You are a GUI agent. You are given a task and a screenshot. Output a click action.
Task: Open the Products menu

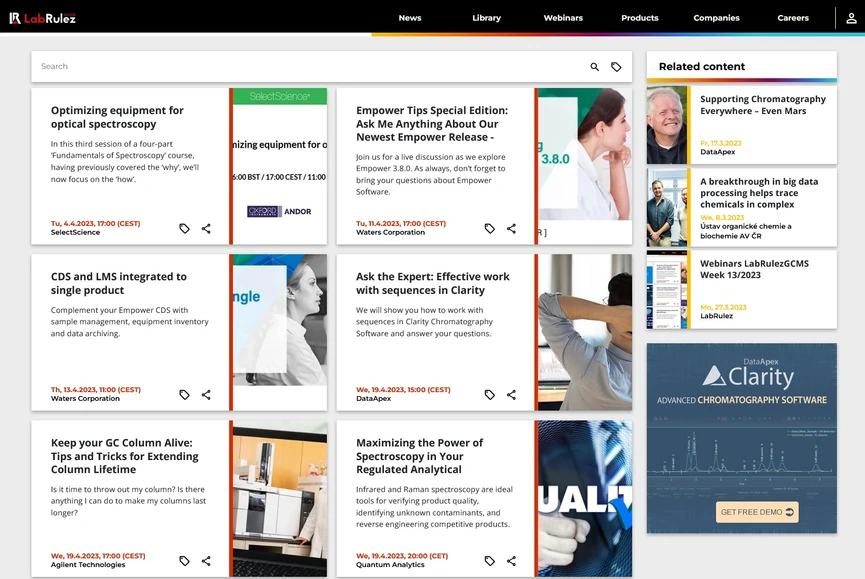(640, 18)
